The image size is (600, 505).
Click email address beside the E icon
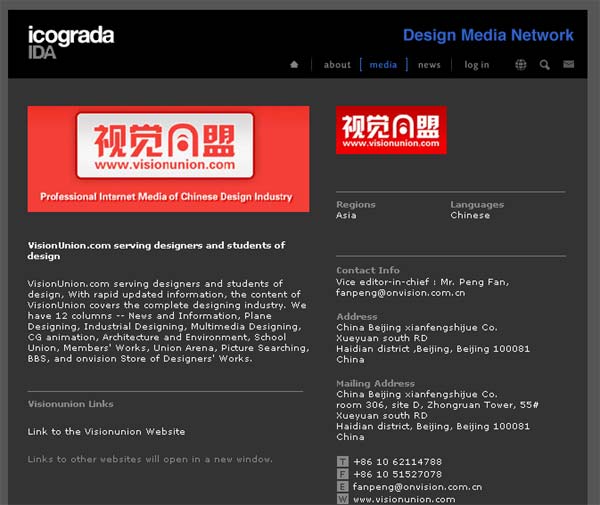pyautogui.click(x=417, y=487)
